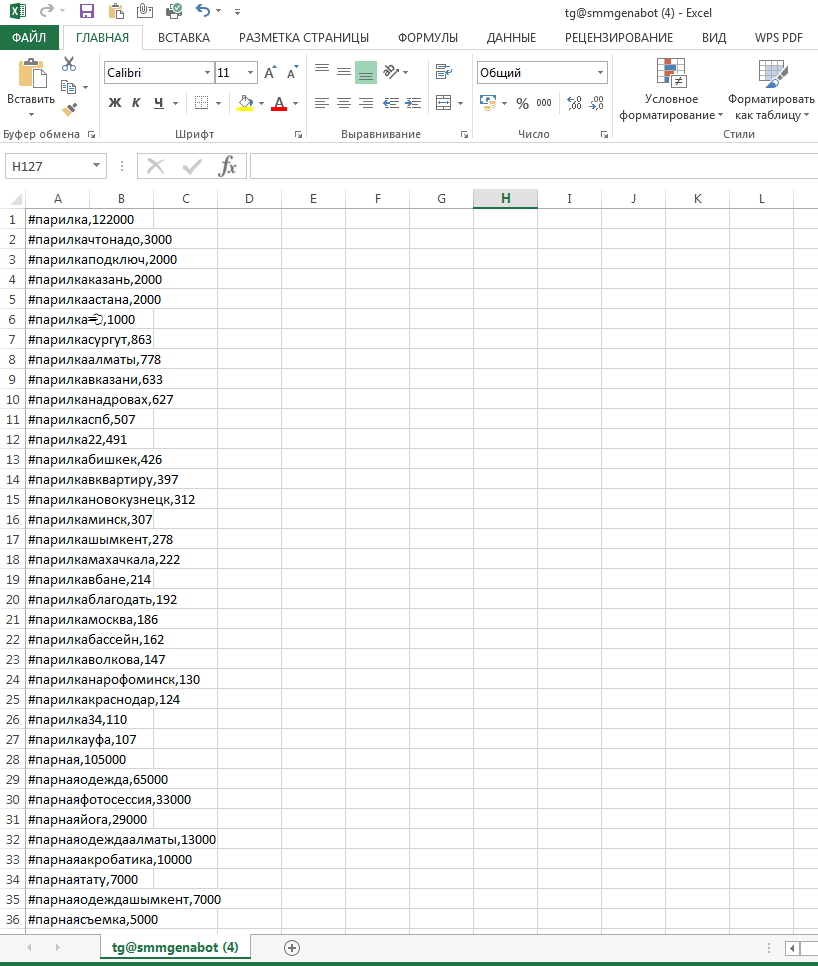Click the Orientation text rotation icon
The height and width of the screenshot is (966, 818).
coord(392,72)
